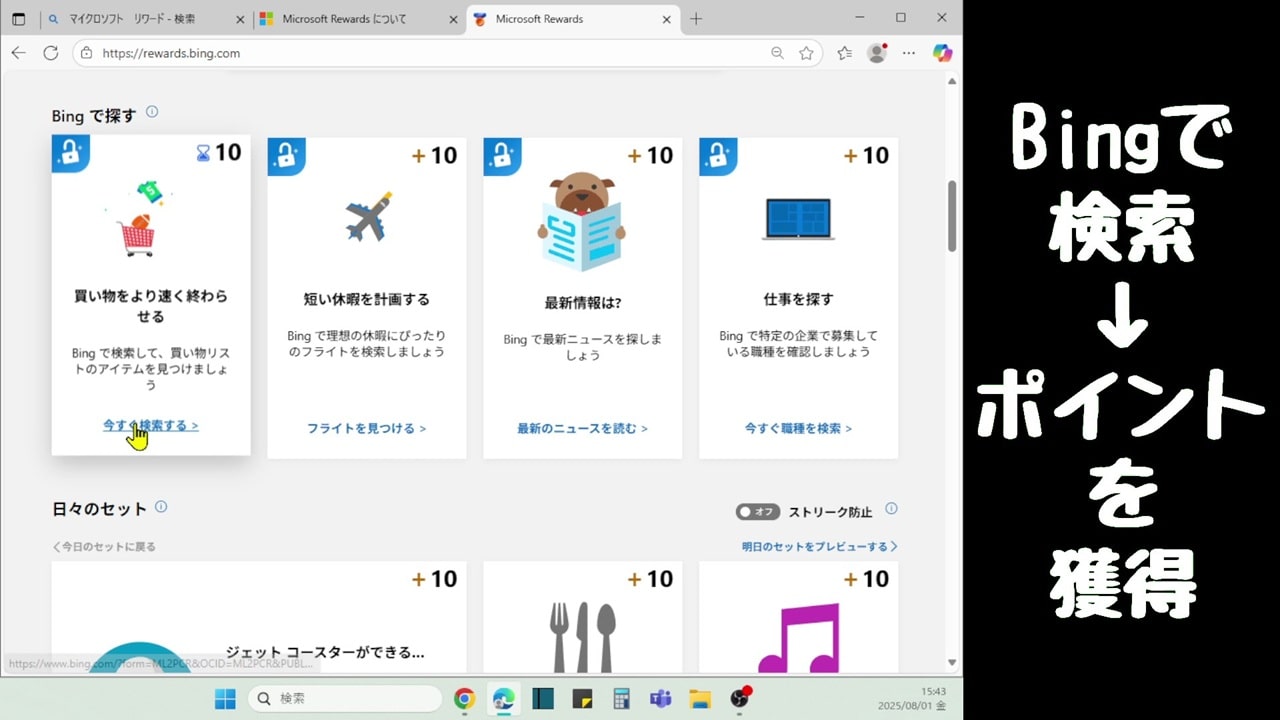The height and width of the screenshot is (720, 1280).
Task: Open the favorites list
Action: pos(844,53)
